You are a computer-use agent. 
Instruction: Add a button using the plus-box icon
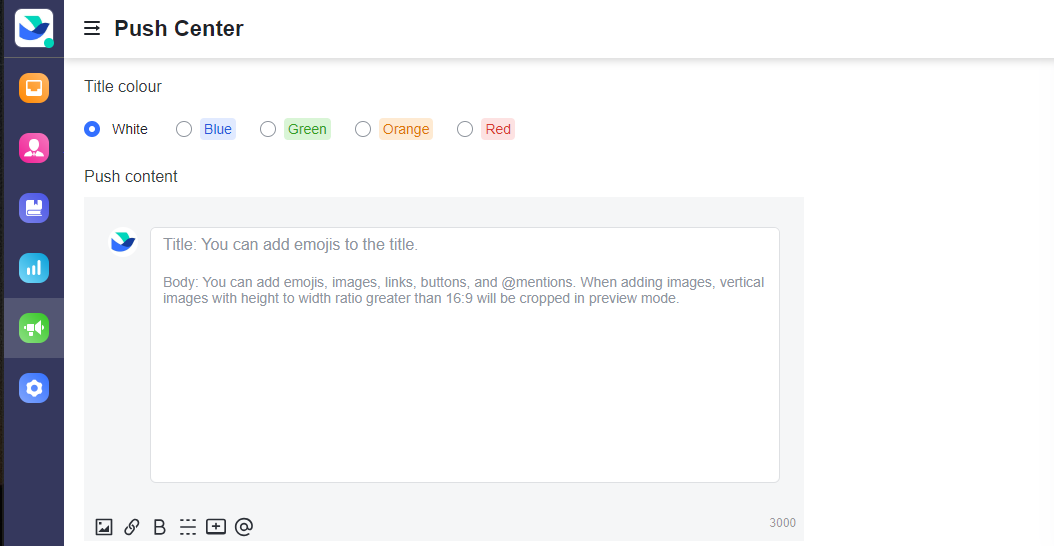click(216, 526)
